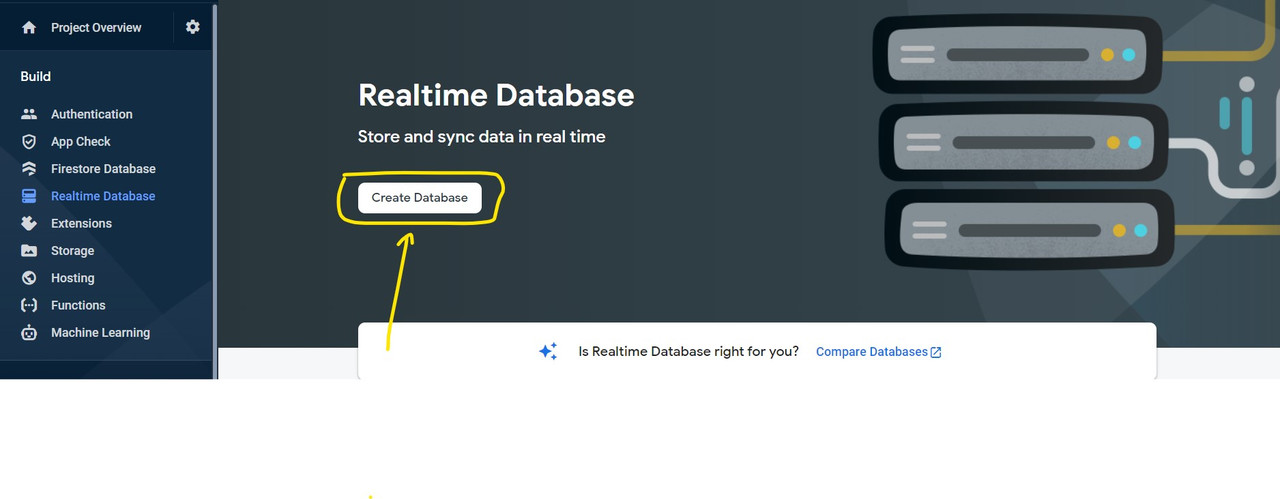The width and height of the screenshot is (1280, 499).
Task: Click the Build section heading
Action: [x=36, y=76]
